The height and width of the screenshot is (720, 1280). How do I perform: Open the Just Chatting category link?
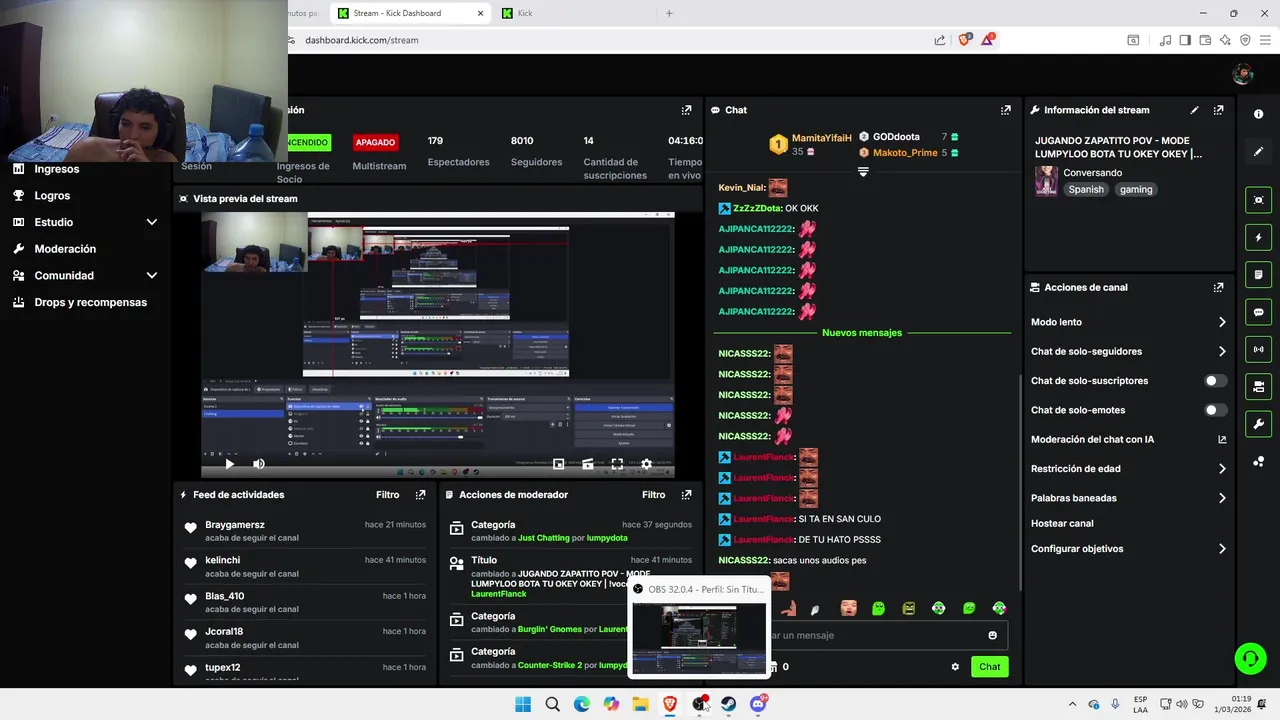click(x=543, y=538)
